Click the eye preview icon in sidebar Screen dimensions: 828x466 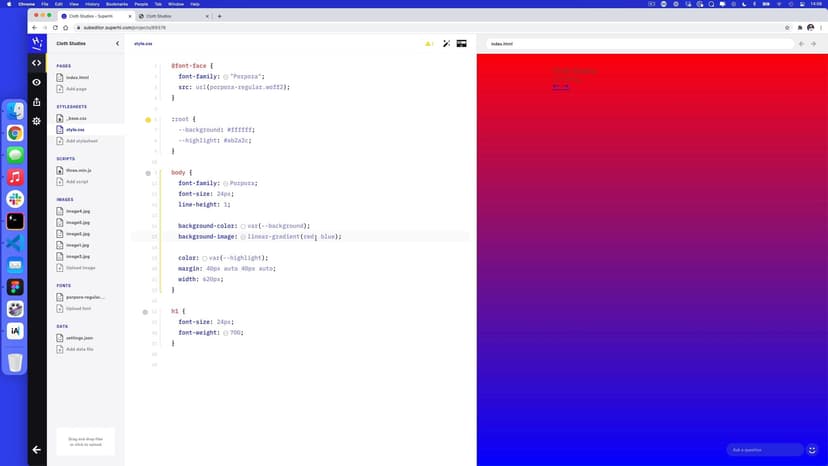pyautogui.click(x=37, y=82)
